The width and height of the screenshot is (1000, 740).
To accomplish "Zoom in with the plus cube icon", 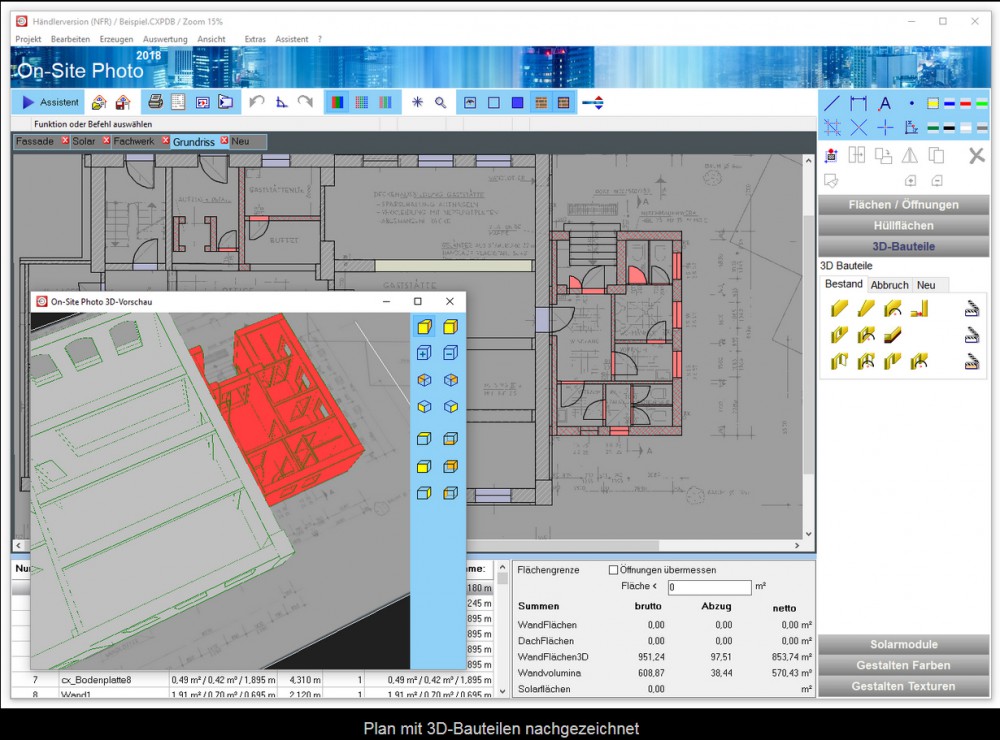I will 424,353.
